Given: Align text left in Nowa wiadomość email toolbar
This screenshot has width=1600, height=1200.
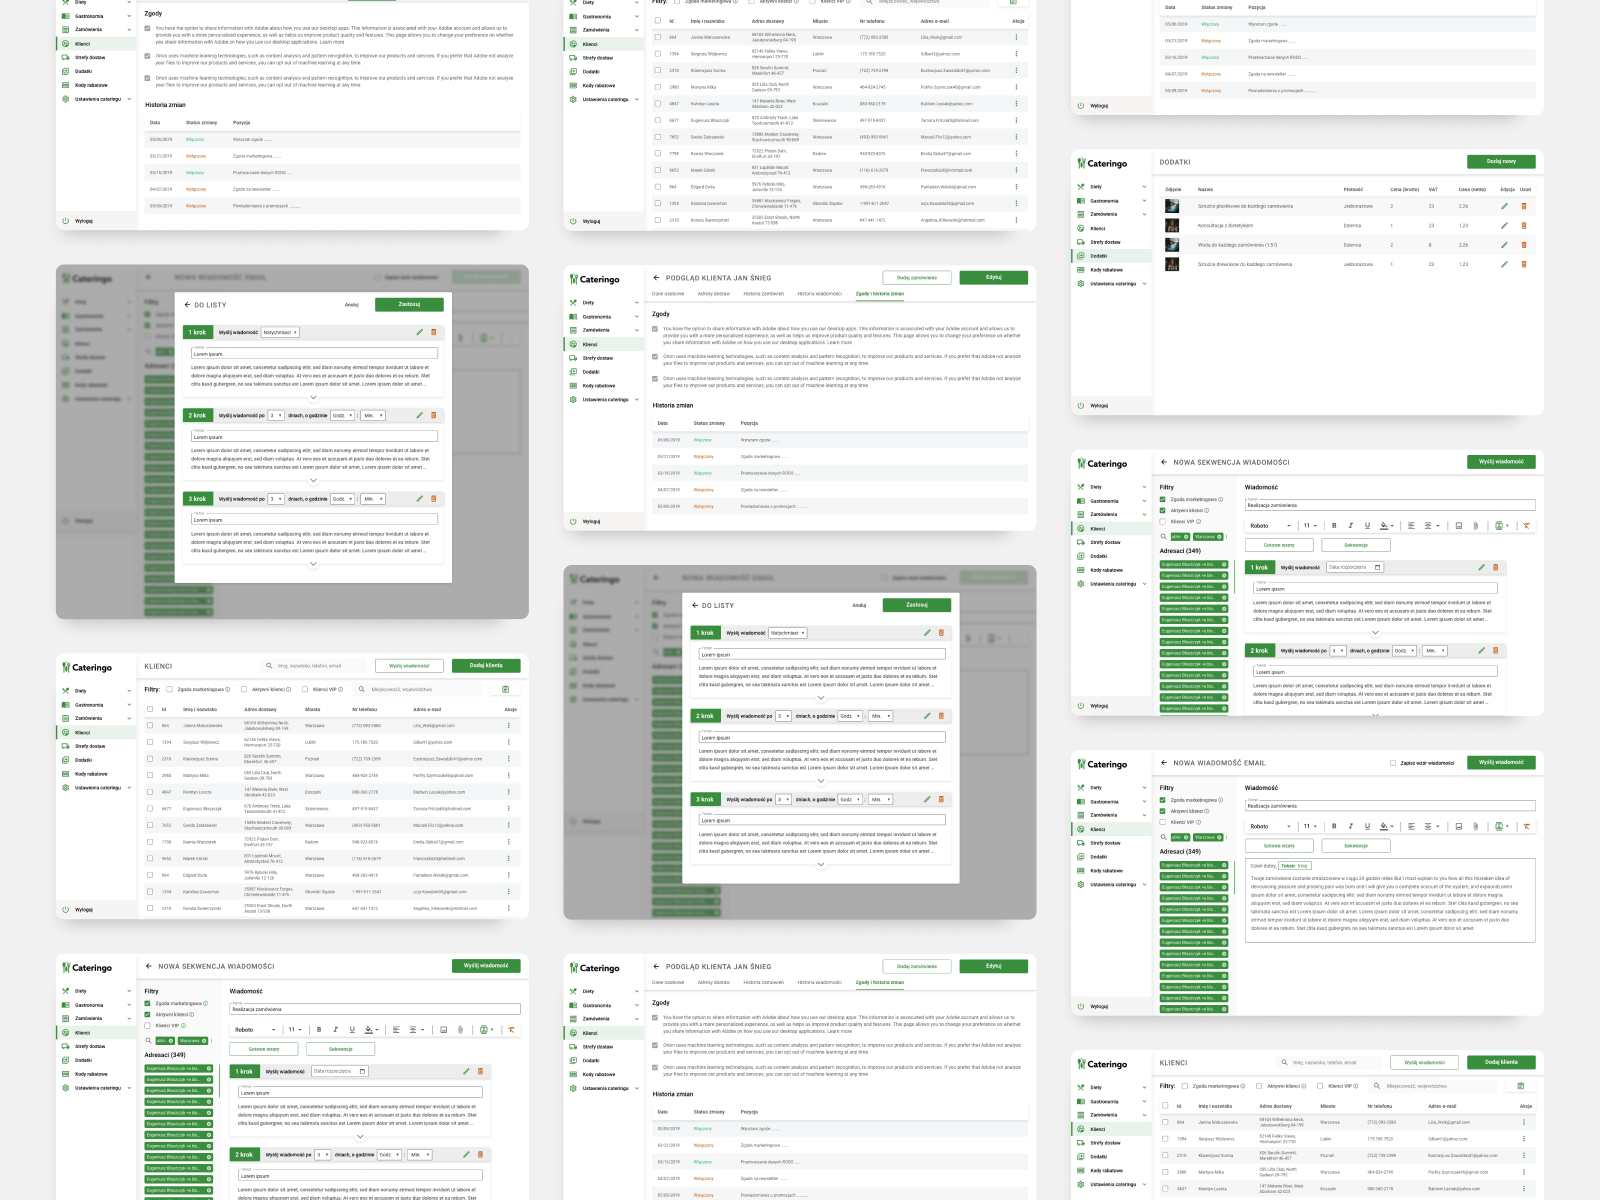Looking at the screenshot, I should 1411,826.
